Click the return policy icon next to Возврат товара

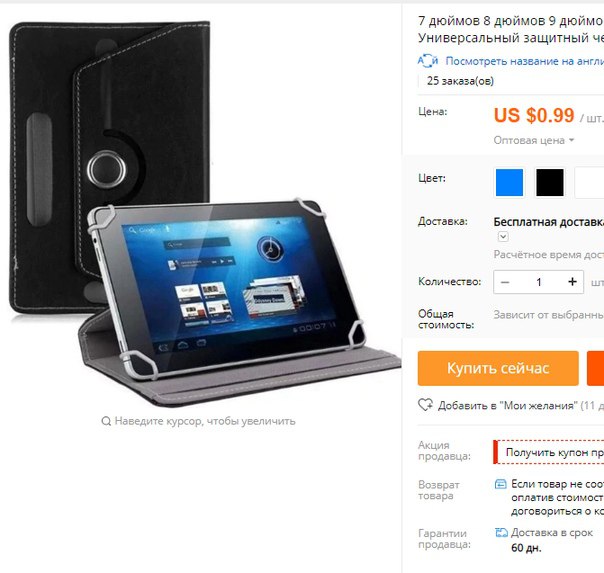click(500, 484)
